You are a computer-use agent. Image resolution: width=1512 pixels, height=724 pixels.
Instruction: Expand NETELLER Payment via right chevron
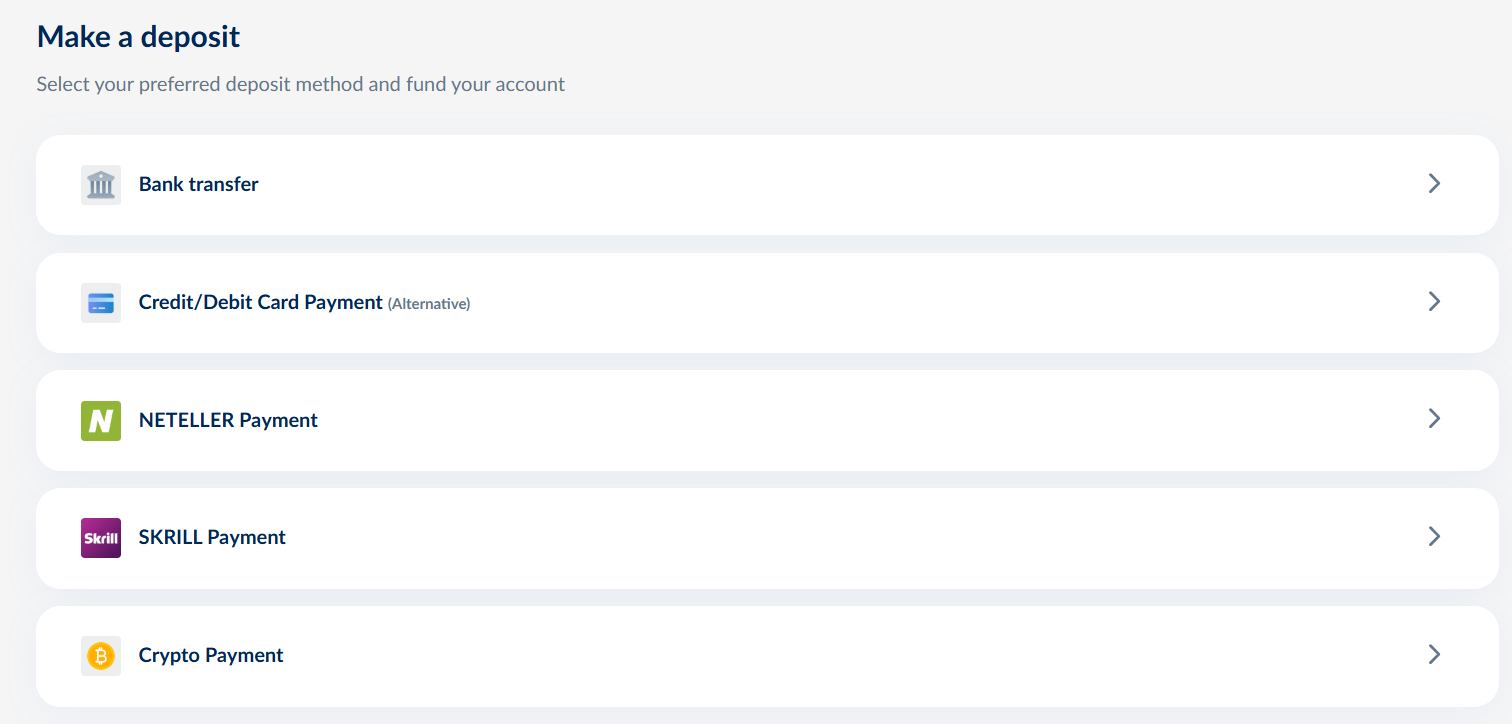1434,418
